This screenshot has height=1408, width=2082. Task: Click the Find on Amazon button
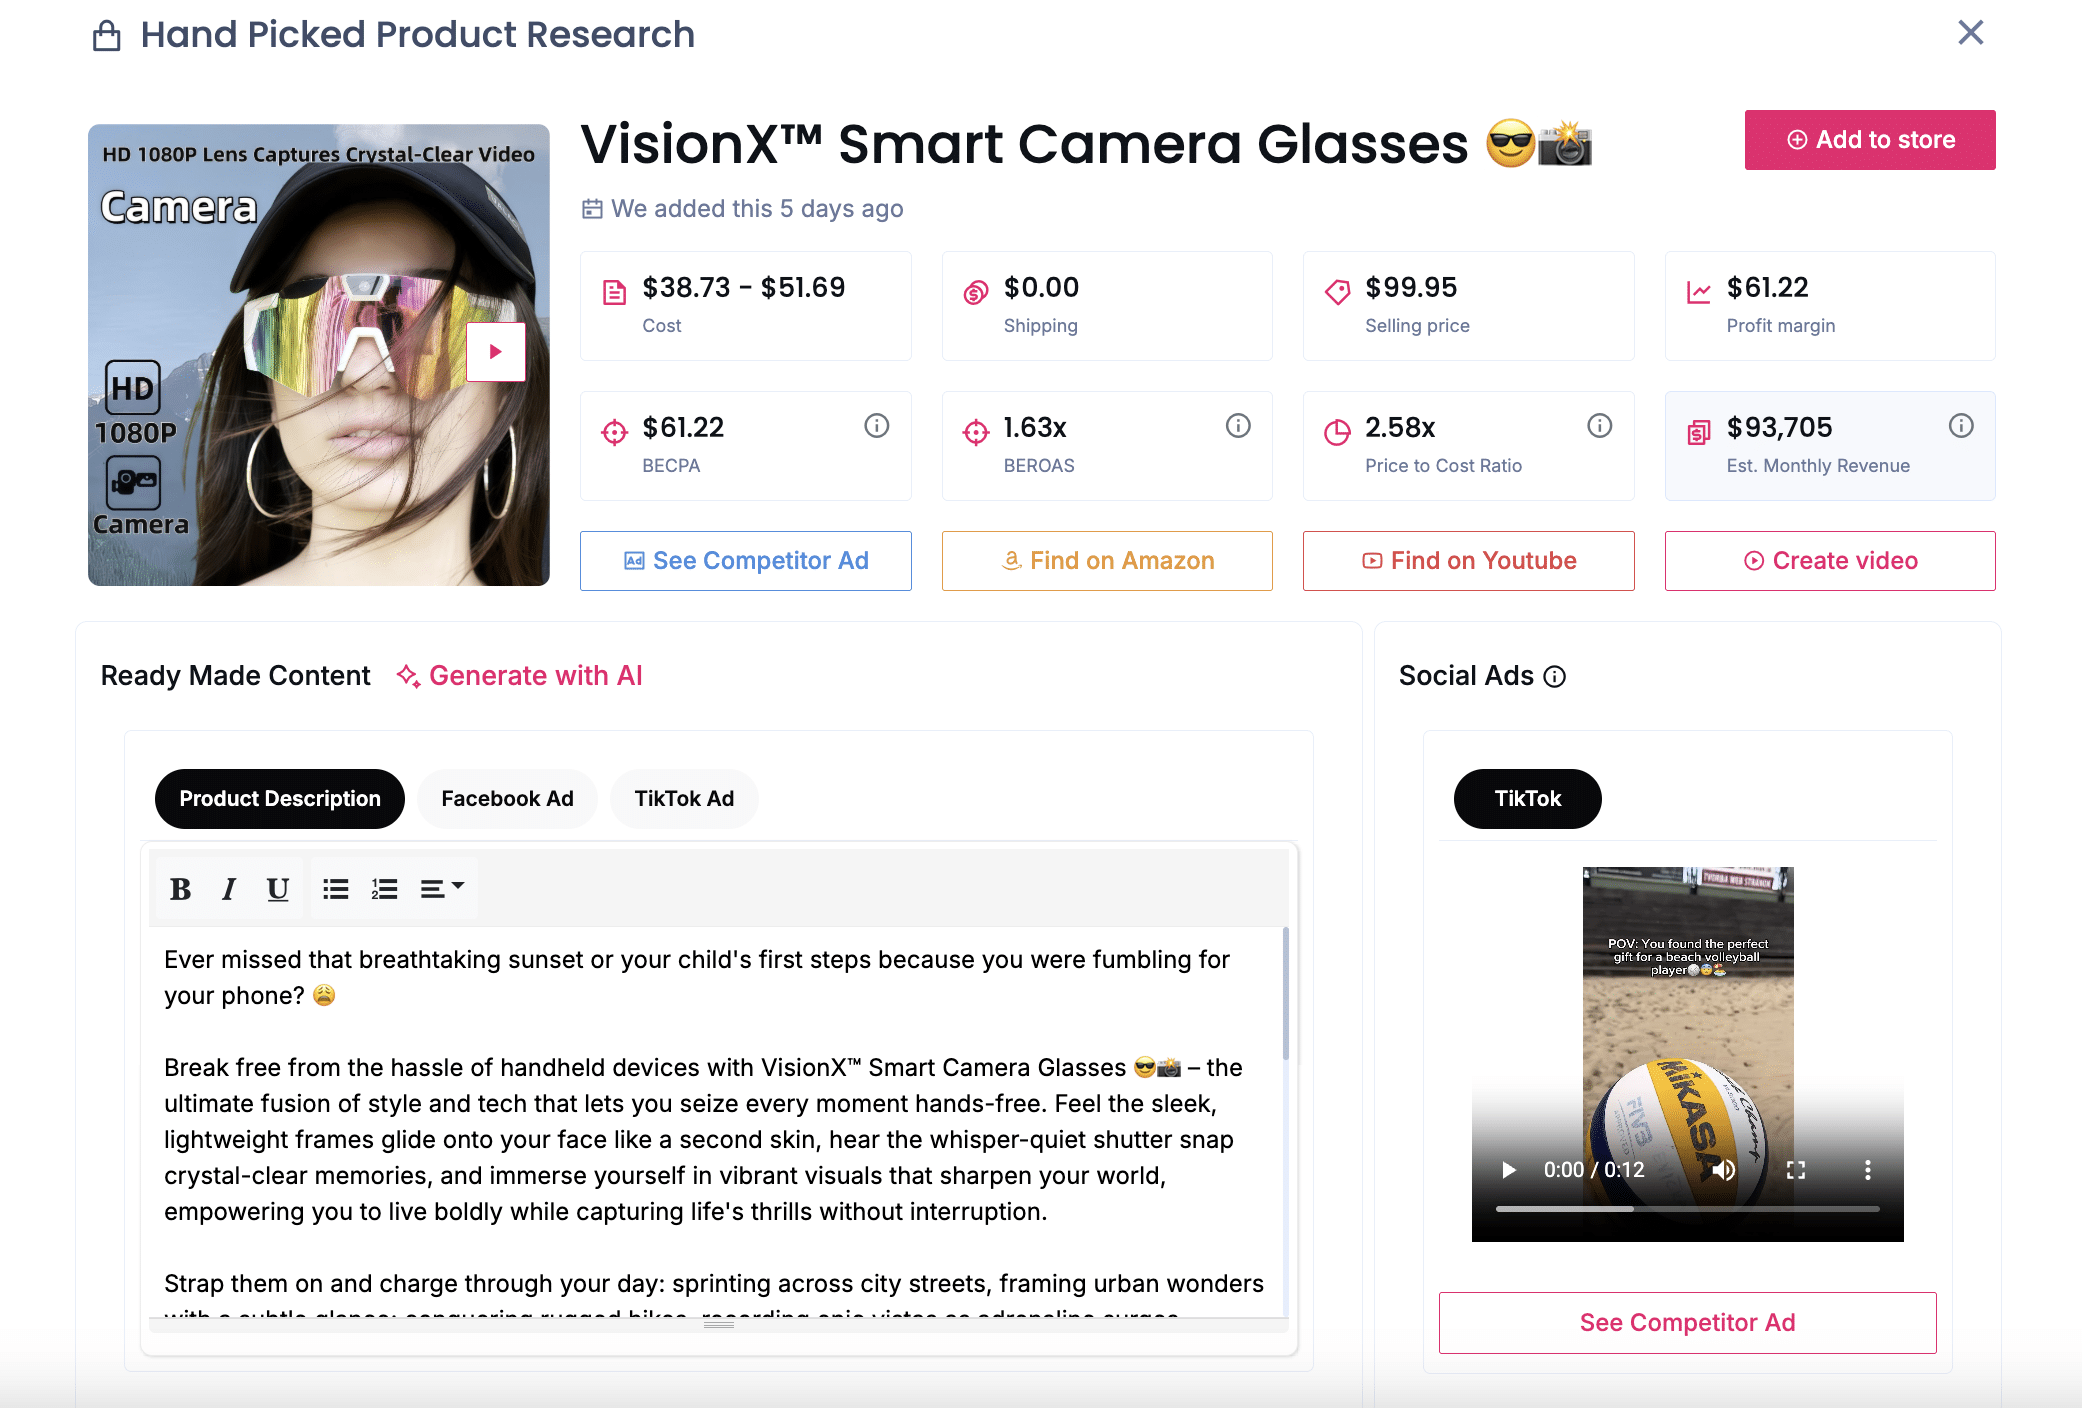point(1106,561)
